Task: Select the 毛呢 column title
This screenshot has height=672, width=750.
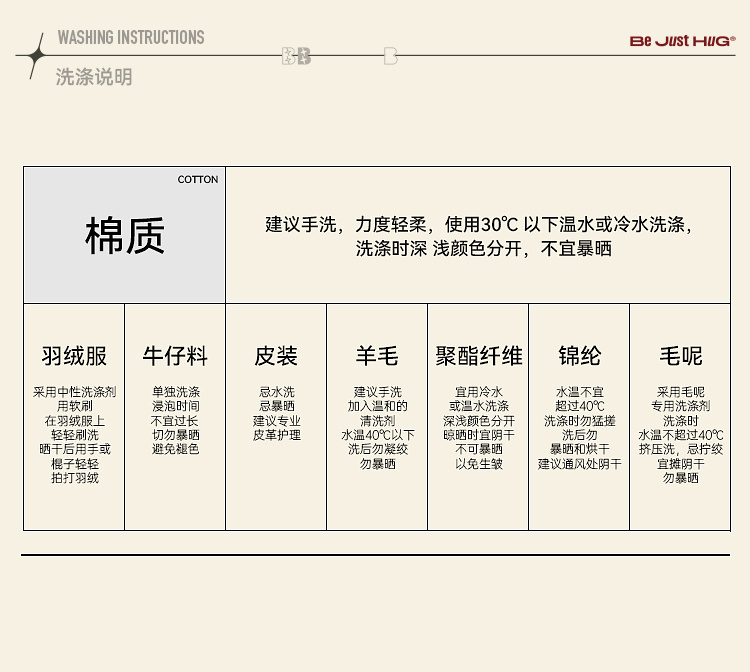Action: point(680,356)
